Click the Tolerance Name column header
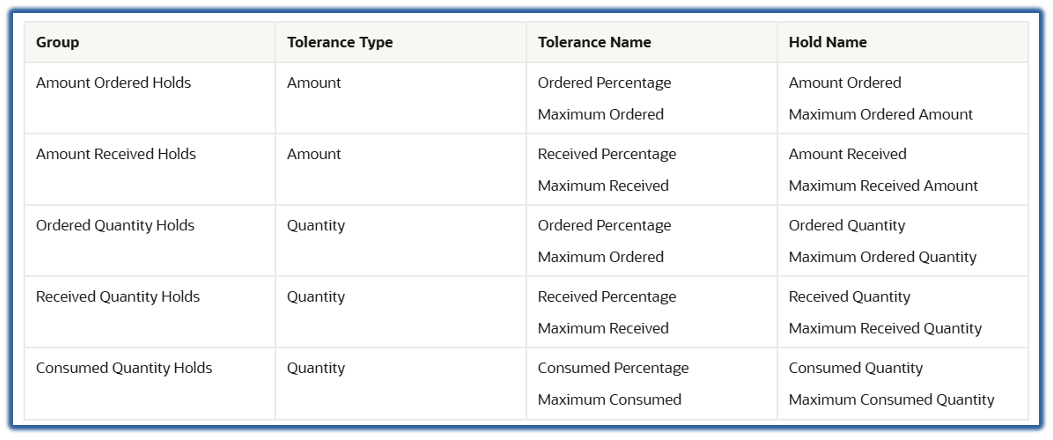The width and height of the screenshot is (1053, 440). coord(594,43)
